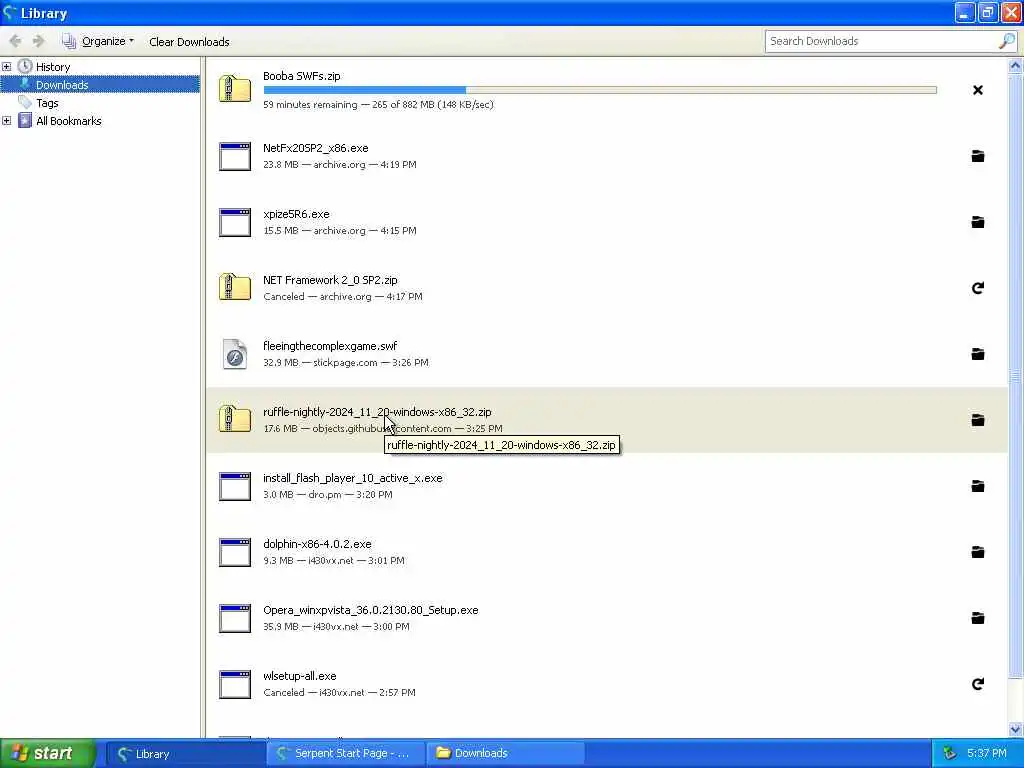
Task: Open containing folder for Opera_winxpvista setup
Action: [977, 618]
